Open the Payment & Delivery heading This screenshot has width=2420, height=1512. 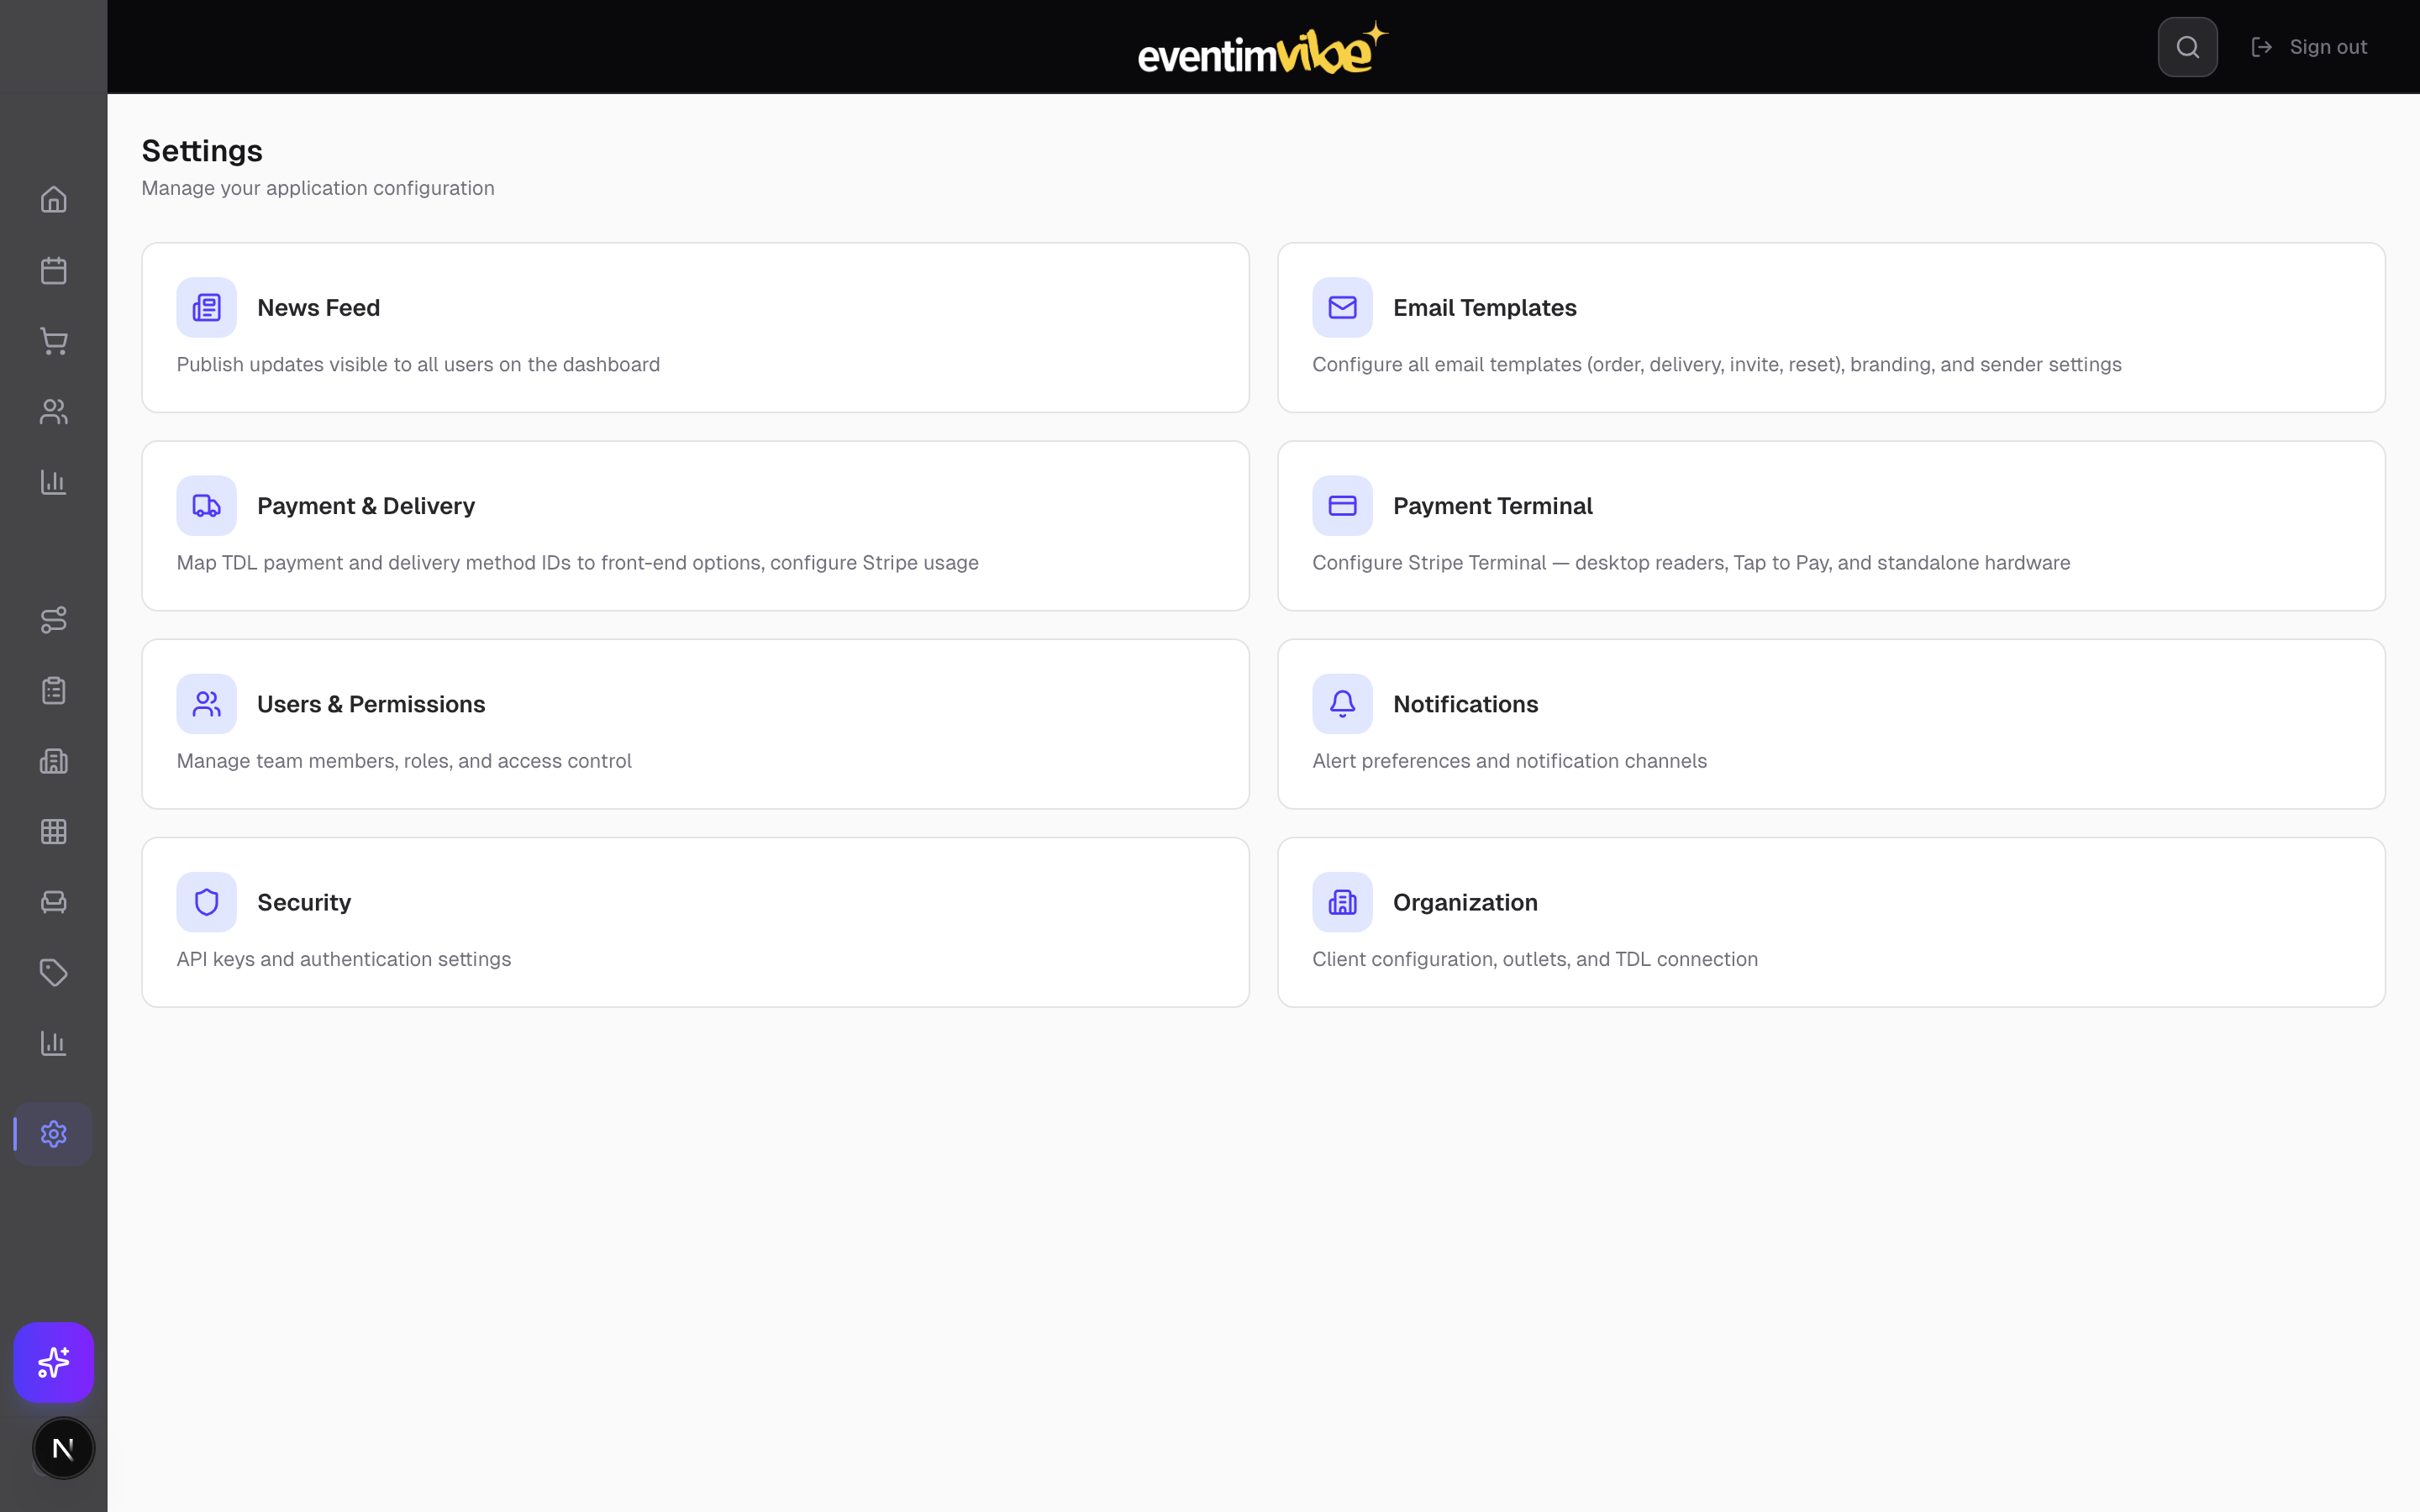pyautogui.click(x=366, y=506)
